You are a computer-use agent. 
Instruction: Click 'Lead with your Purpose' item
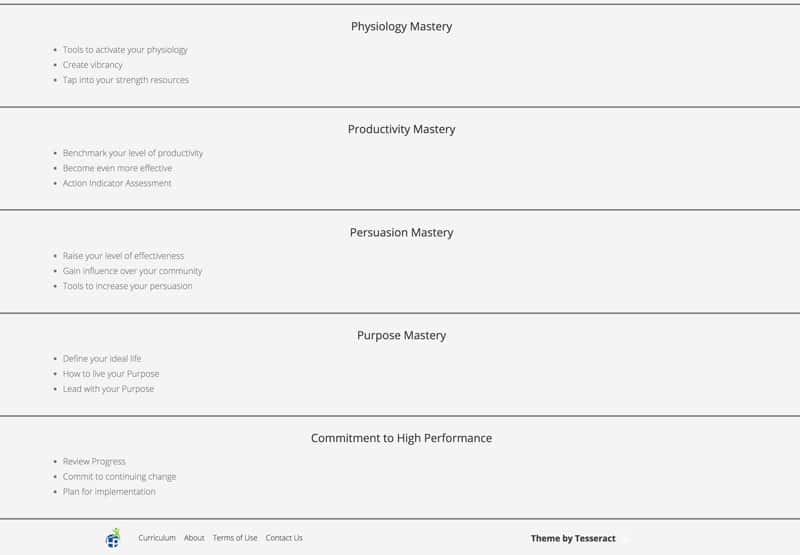108,389
